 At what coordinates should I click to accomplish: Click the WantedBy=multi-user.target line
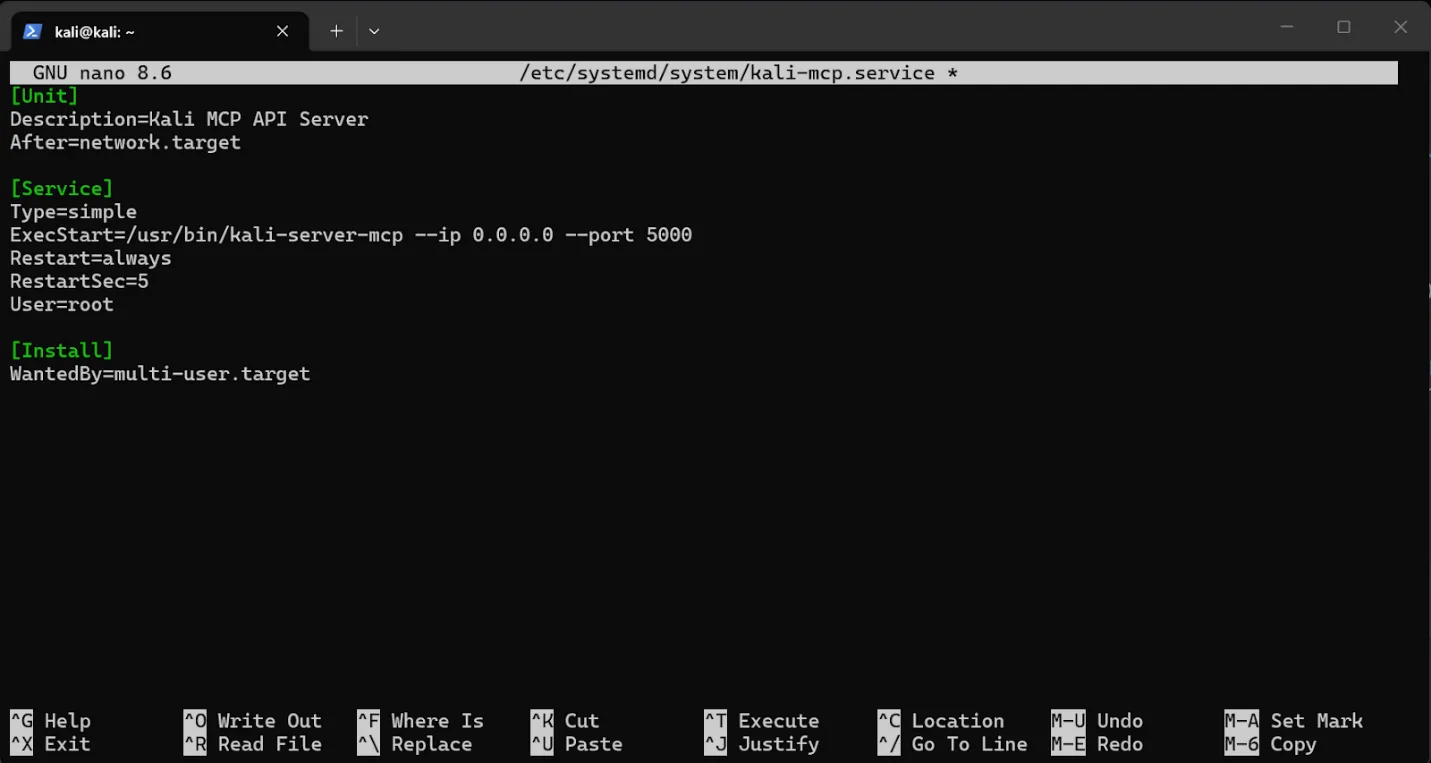pos(160,373)
